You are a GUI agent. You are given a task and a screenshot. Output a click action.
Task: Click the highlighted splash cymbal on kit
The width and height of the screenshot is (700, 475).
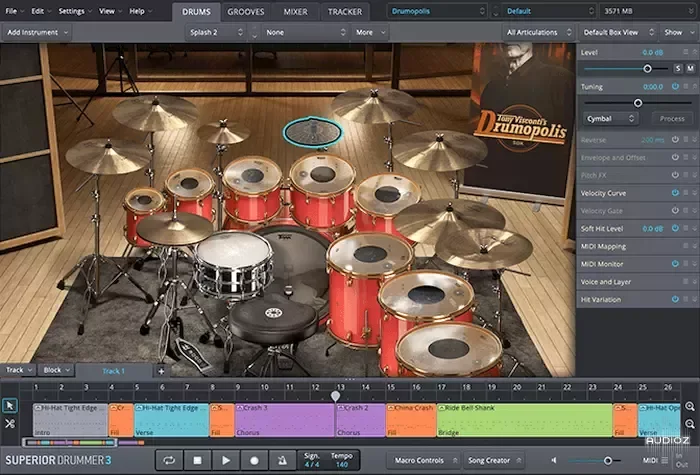click(x=313, y=132)
